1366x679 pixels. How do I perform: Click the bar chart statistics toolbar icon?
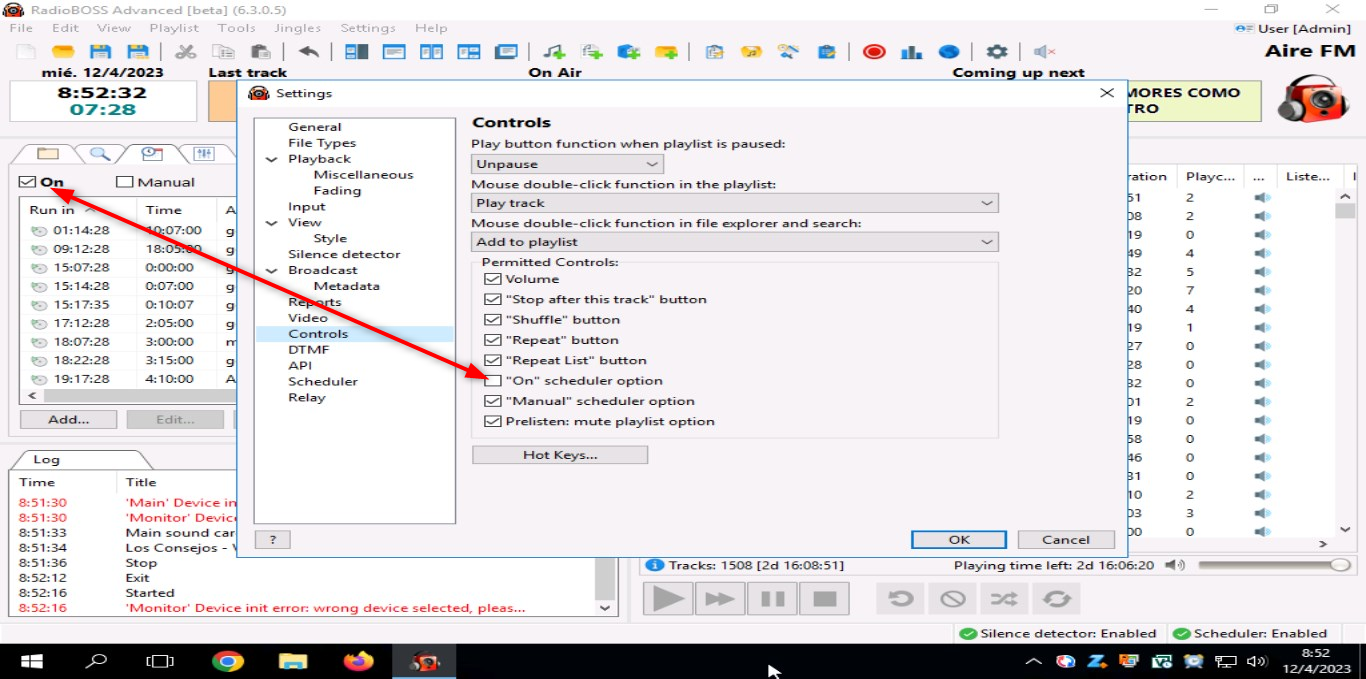911,52
